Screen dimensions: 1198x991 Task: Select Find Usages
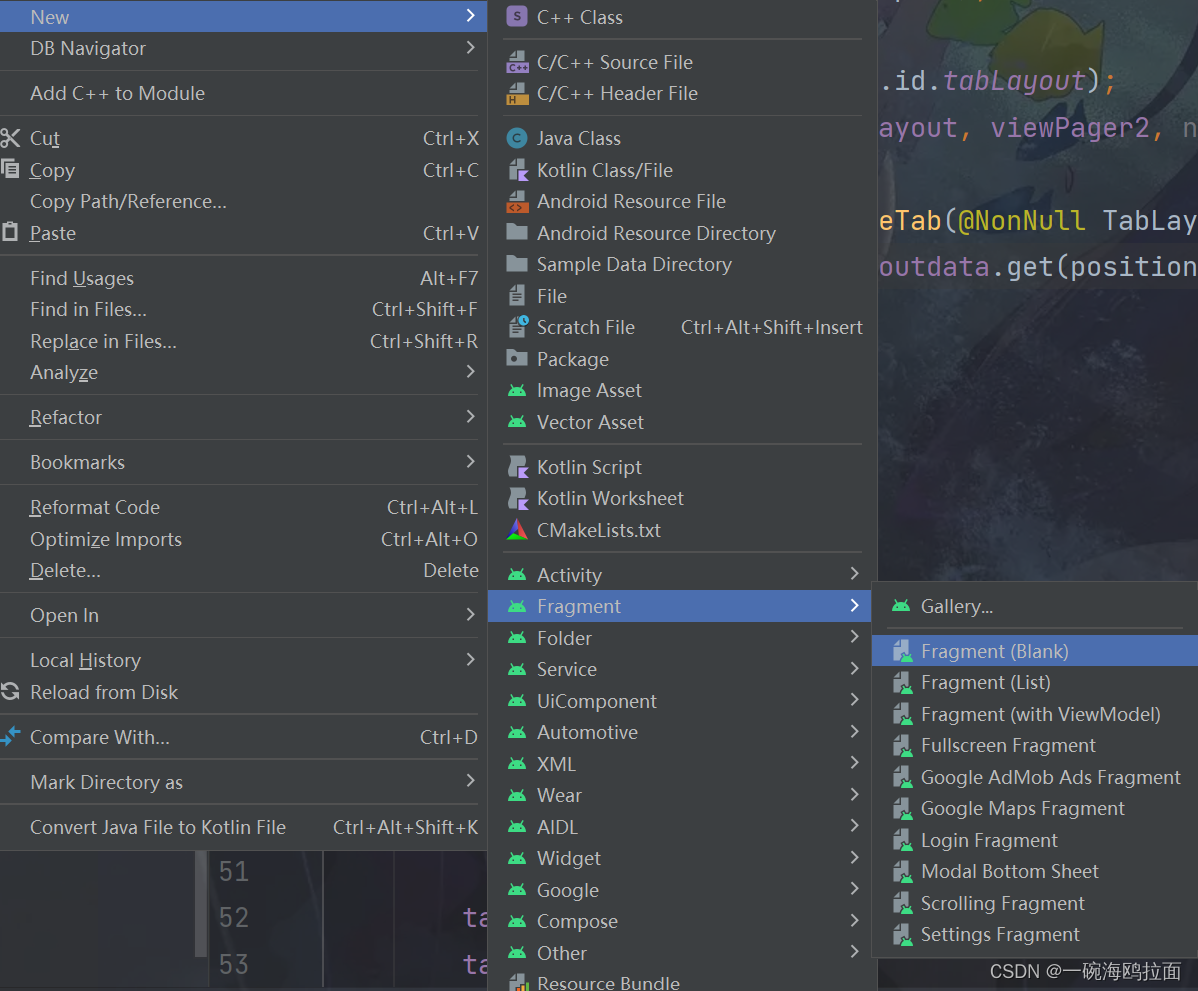pyautogui.click(x=243, y=278)
